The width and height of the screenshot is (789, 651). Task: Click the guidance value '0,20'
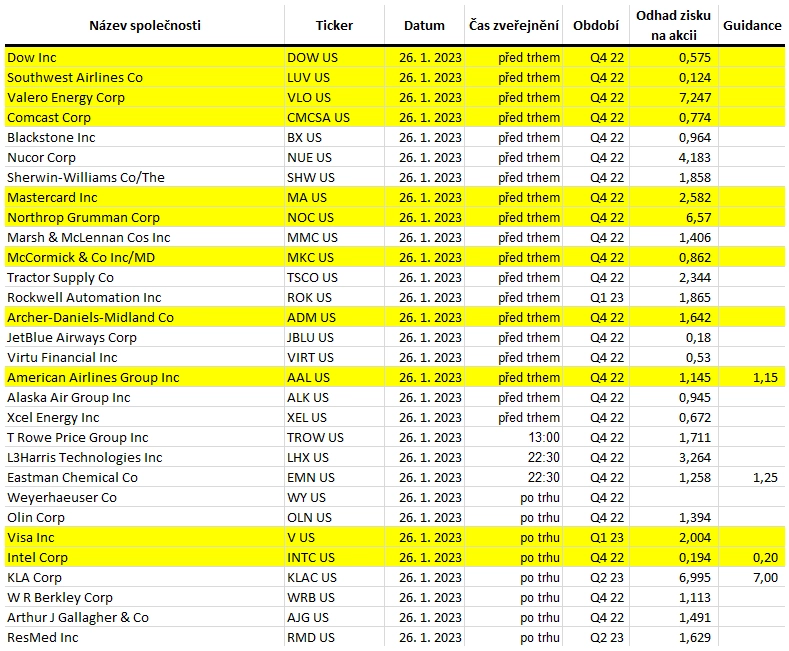point(765,557)
